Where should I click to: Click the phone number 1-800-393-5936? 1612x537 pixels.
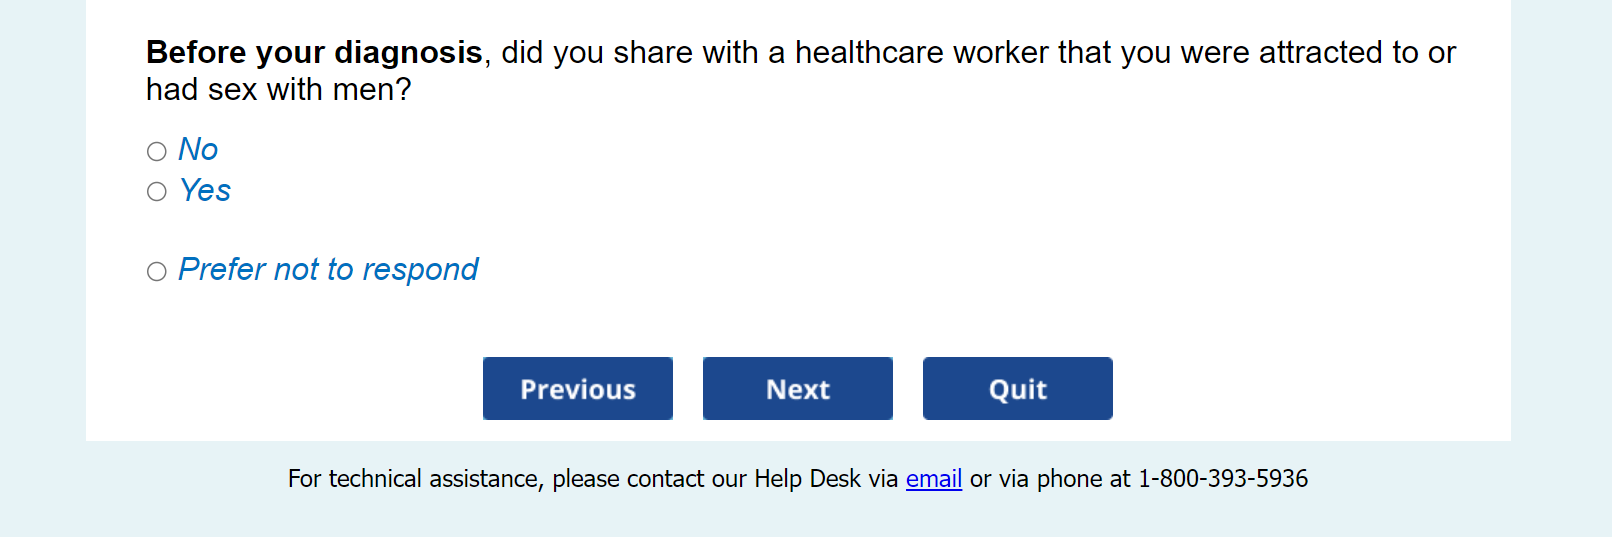point(1222,479)
